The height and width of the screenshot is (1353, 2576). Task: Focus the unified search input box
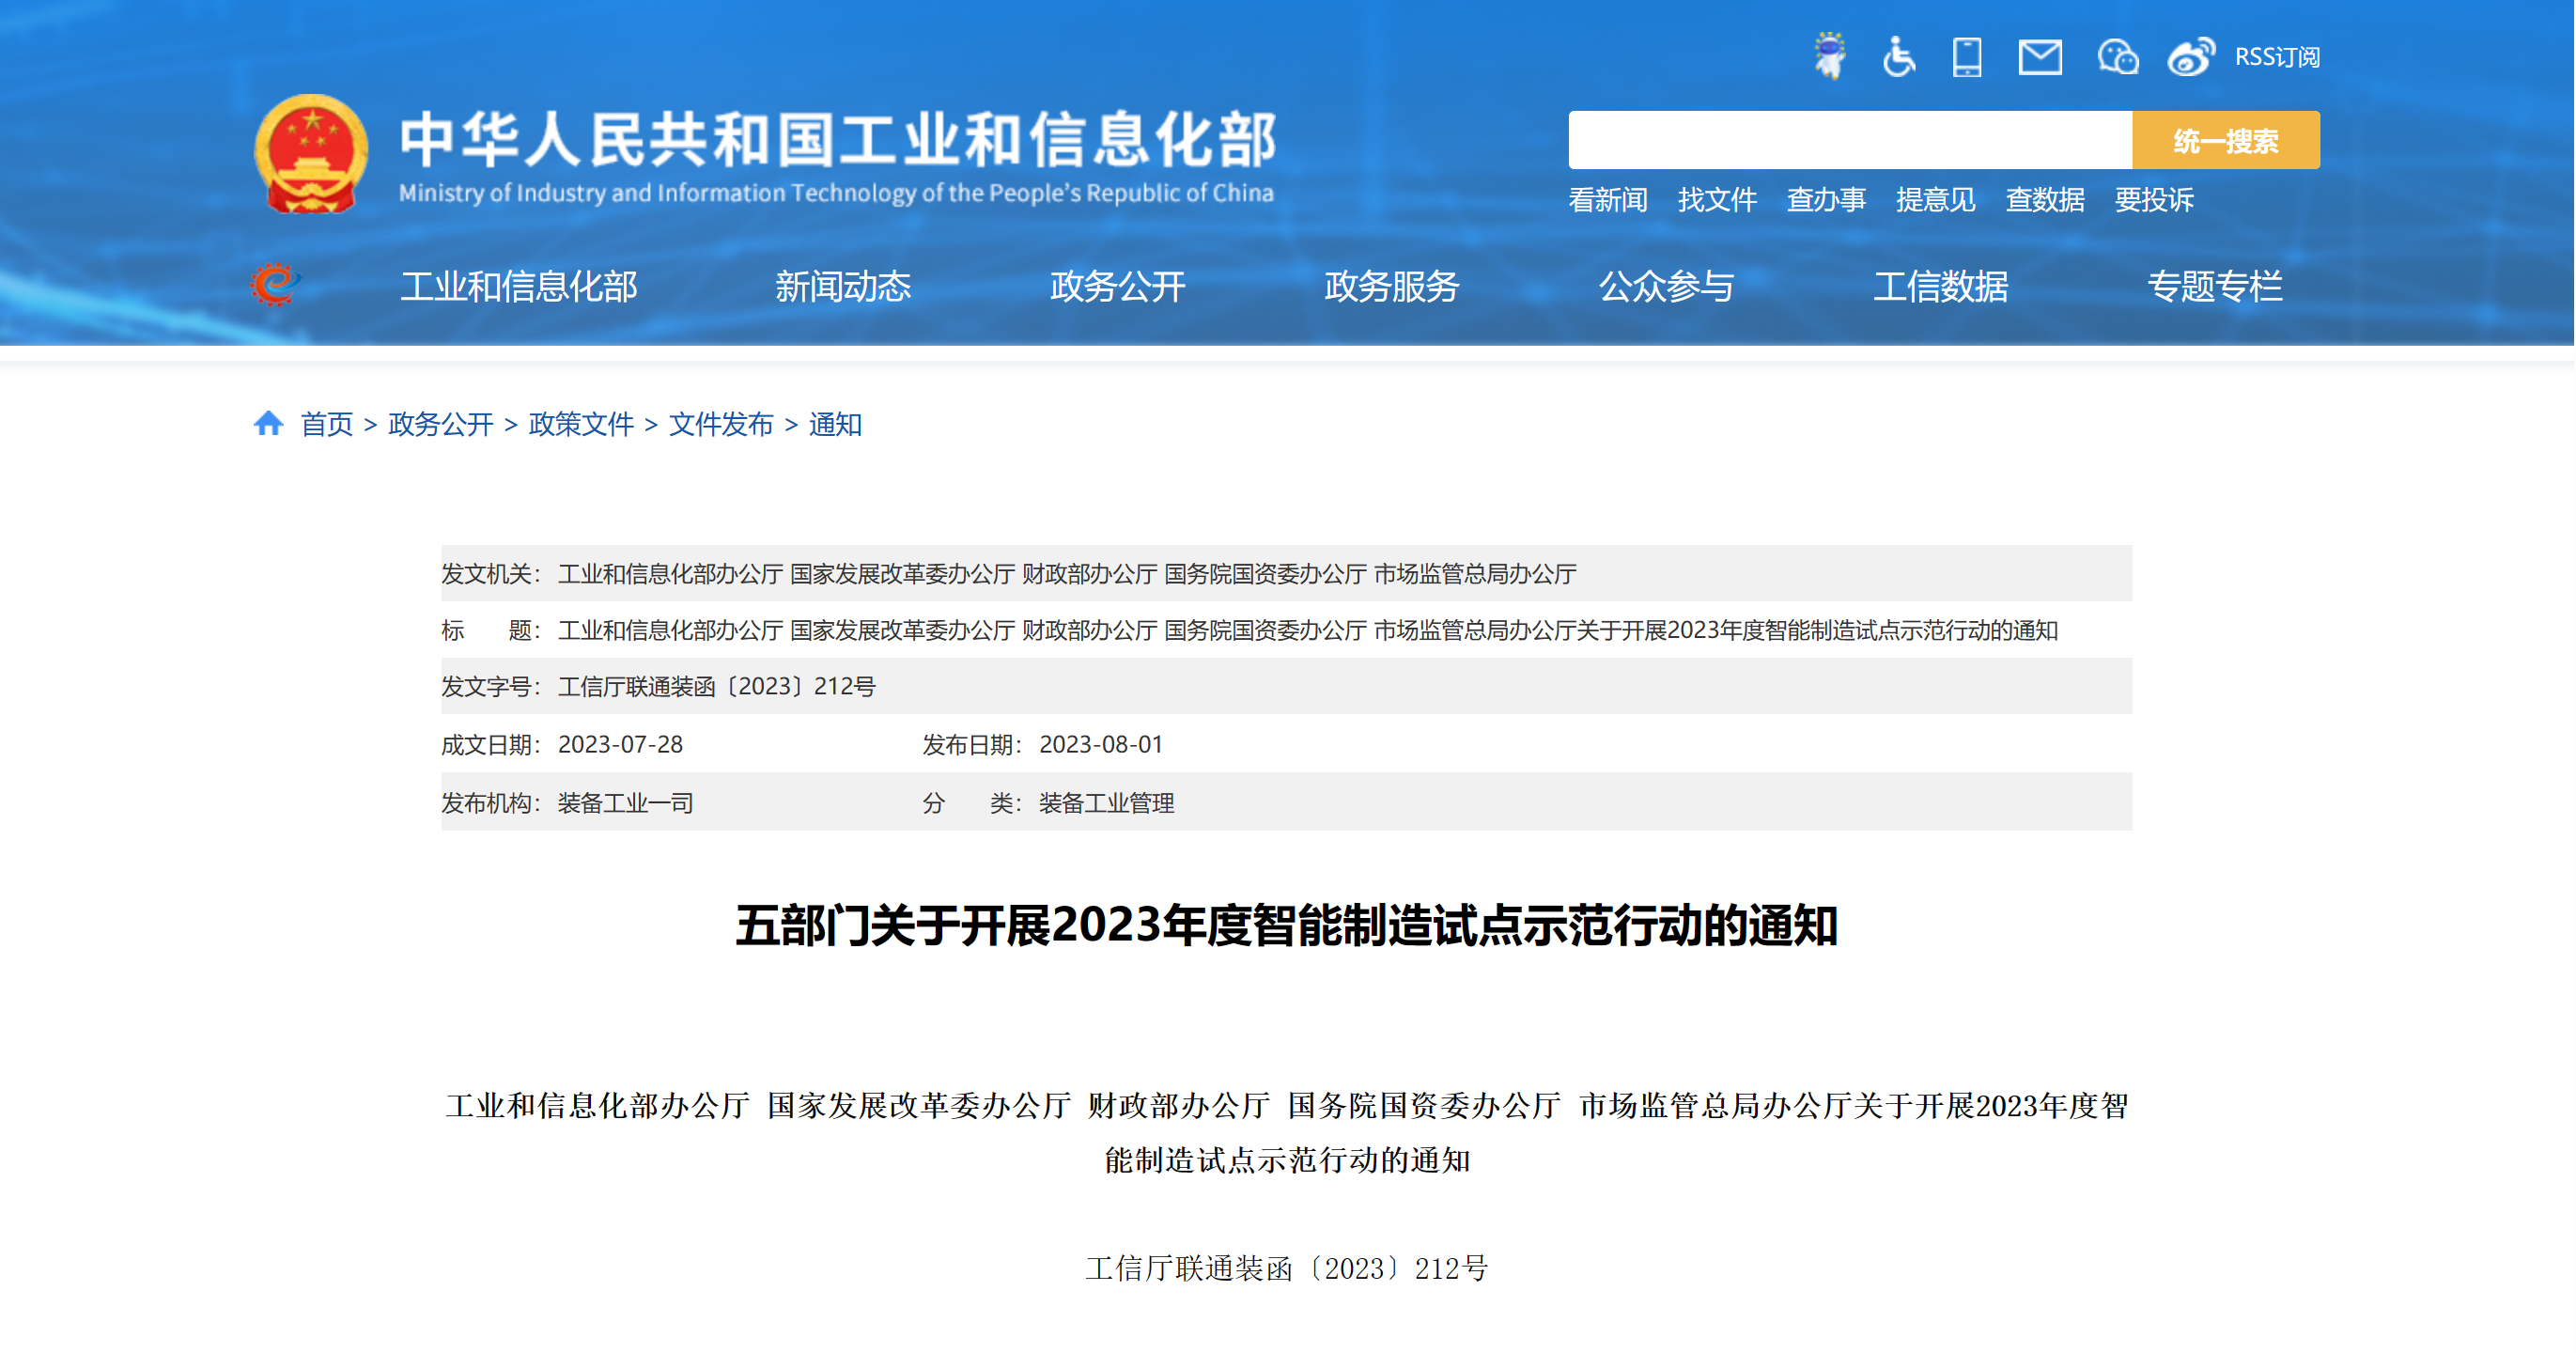click(x=1850, y=140)
